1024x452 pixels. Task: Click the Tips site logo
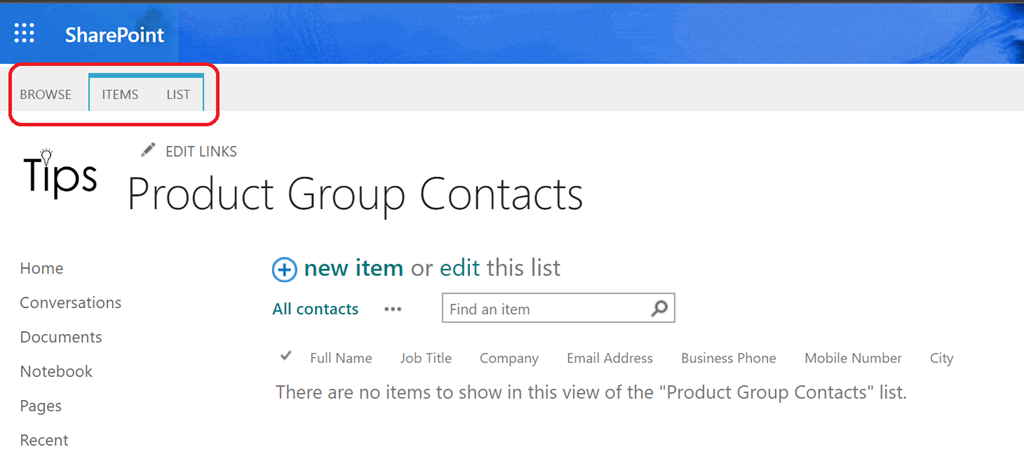59,174
